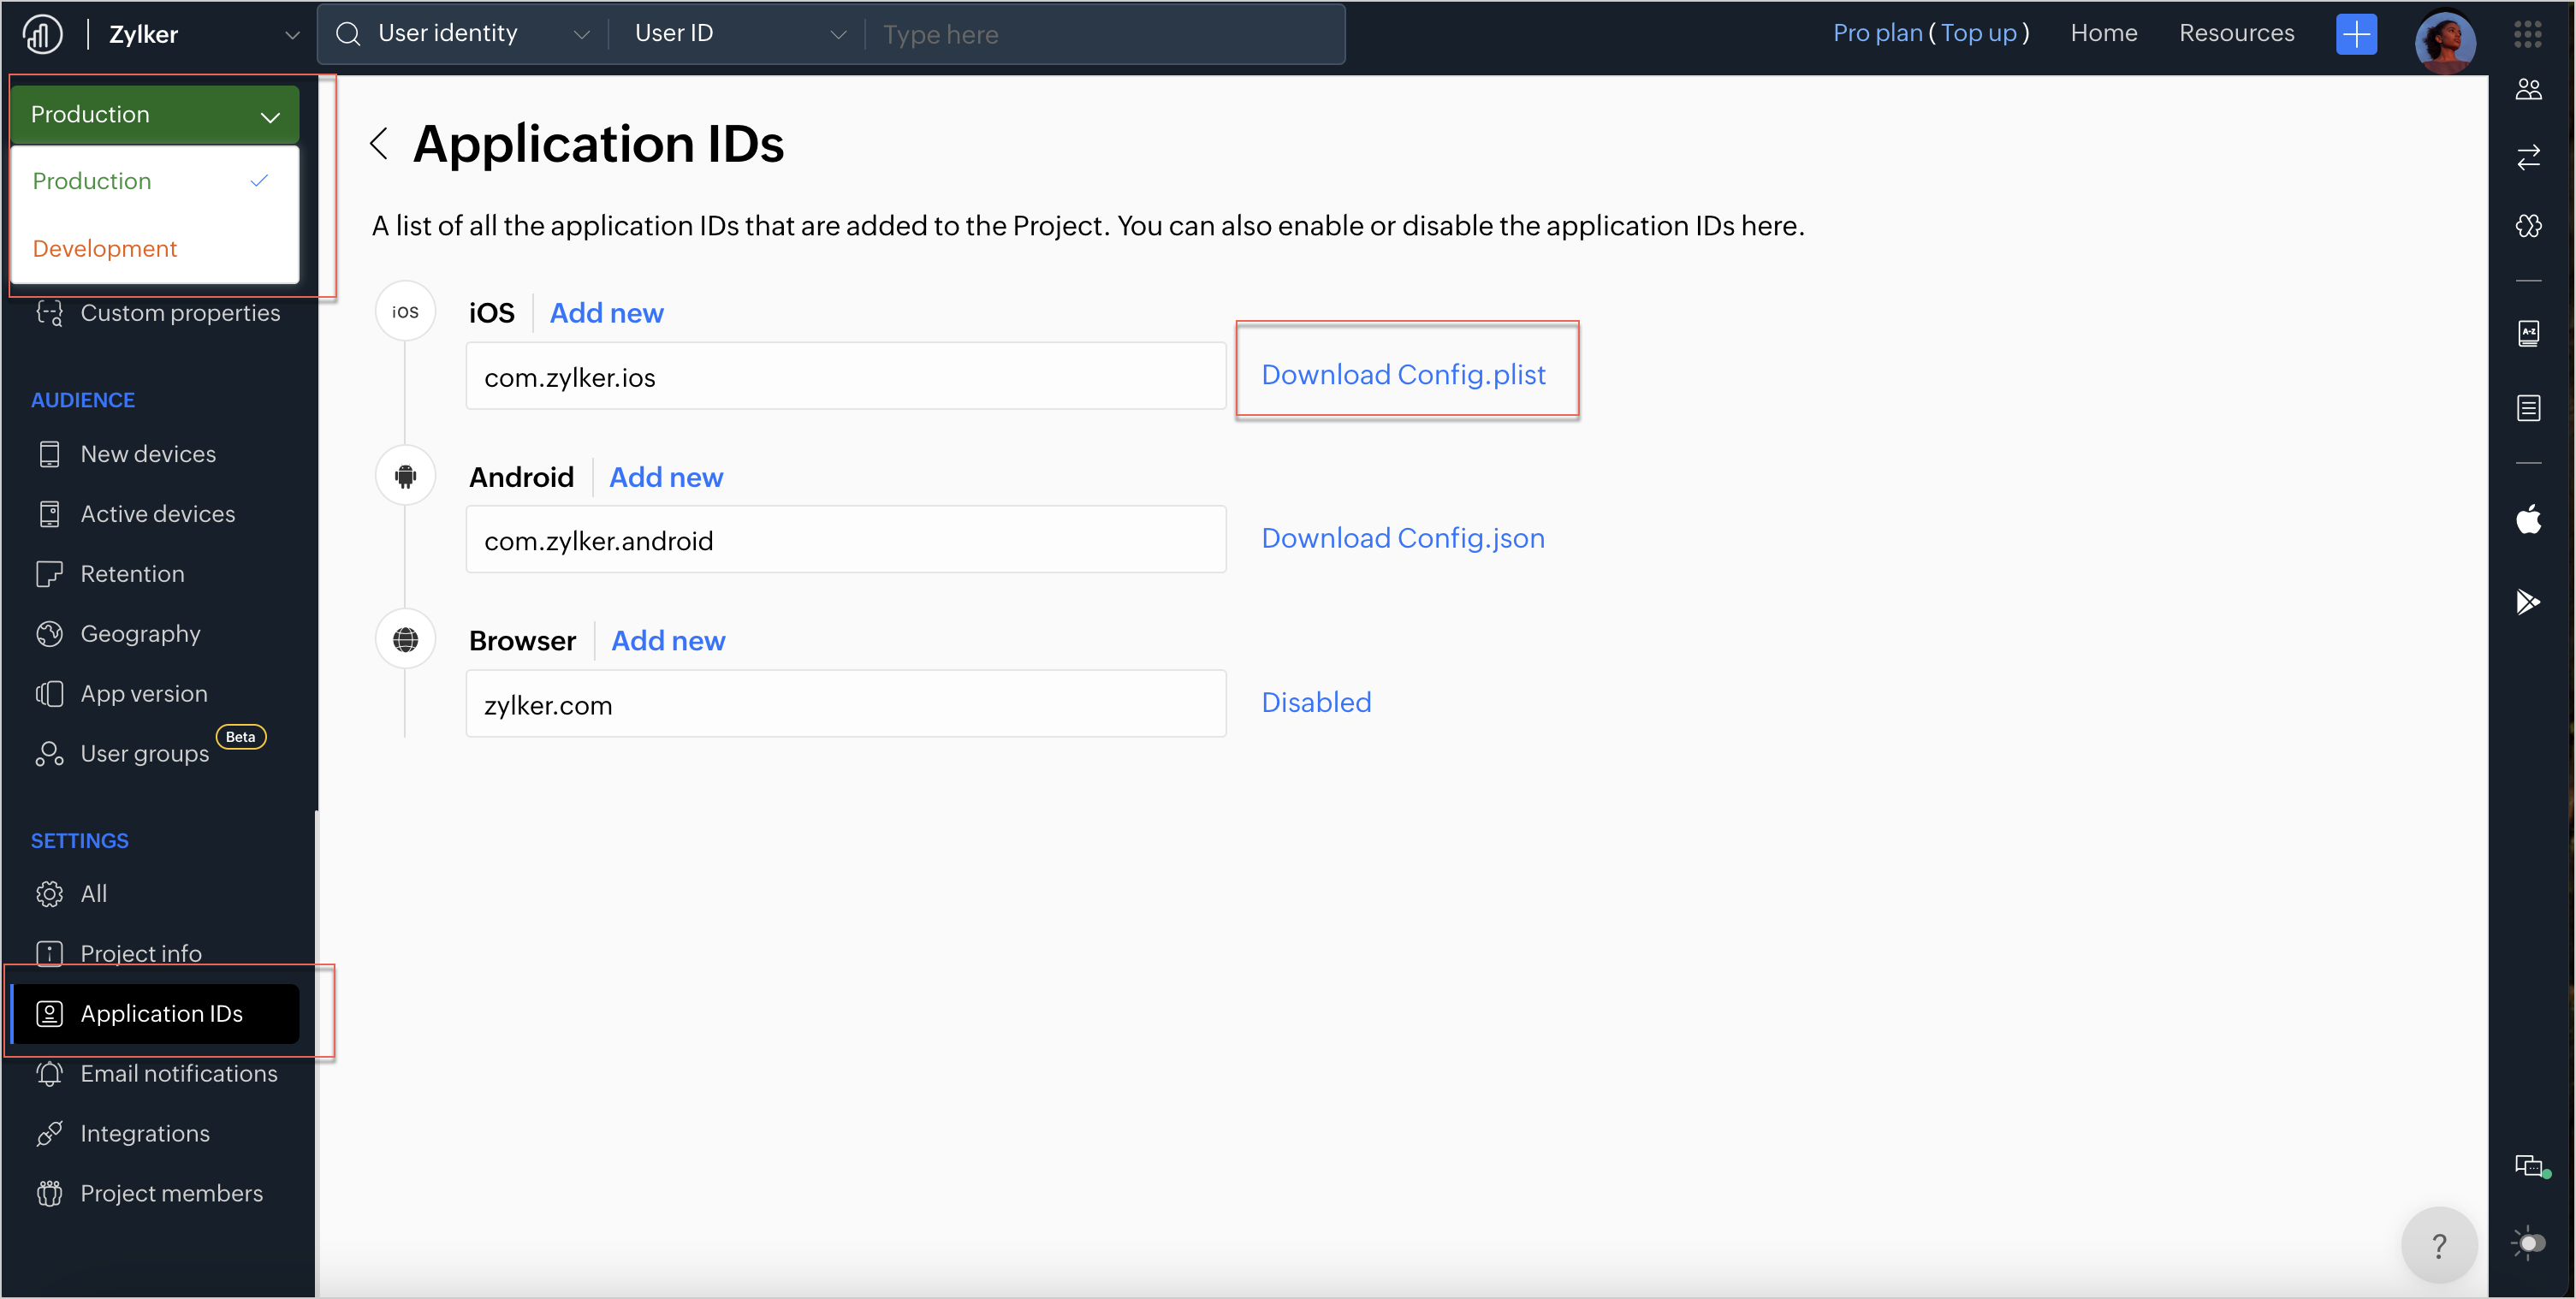The height and width of the screenshot is (1299, 2576).
Task: Collapse the Production environment dropdown
Action: (155, 115)
